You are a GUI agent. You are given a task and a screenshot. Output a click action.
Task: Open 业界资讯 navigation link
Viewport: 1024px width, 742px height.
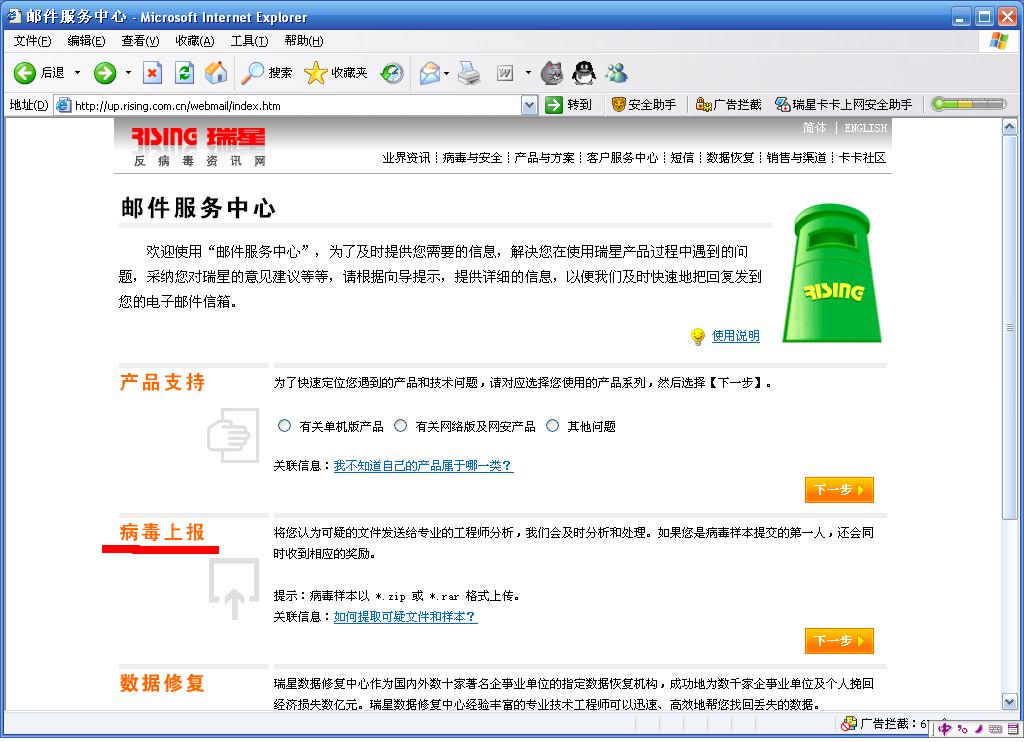tap(406, 157)
